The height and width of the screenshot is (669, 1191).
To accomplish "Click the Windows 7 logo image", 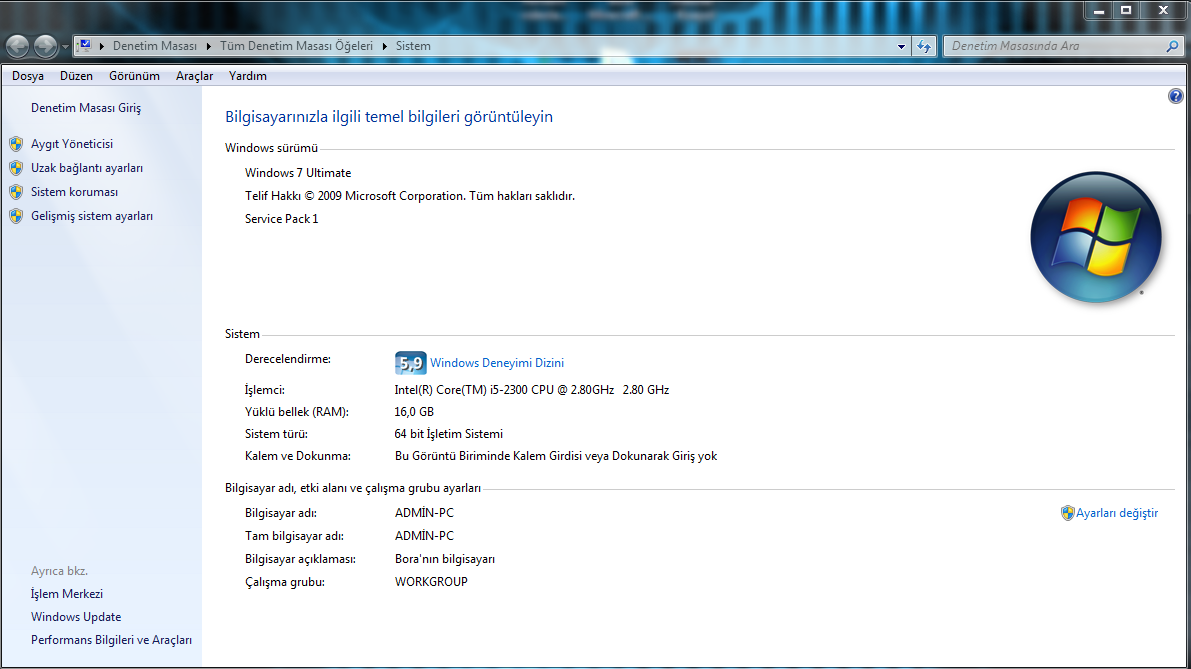I will click(1096, 237).
